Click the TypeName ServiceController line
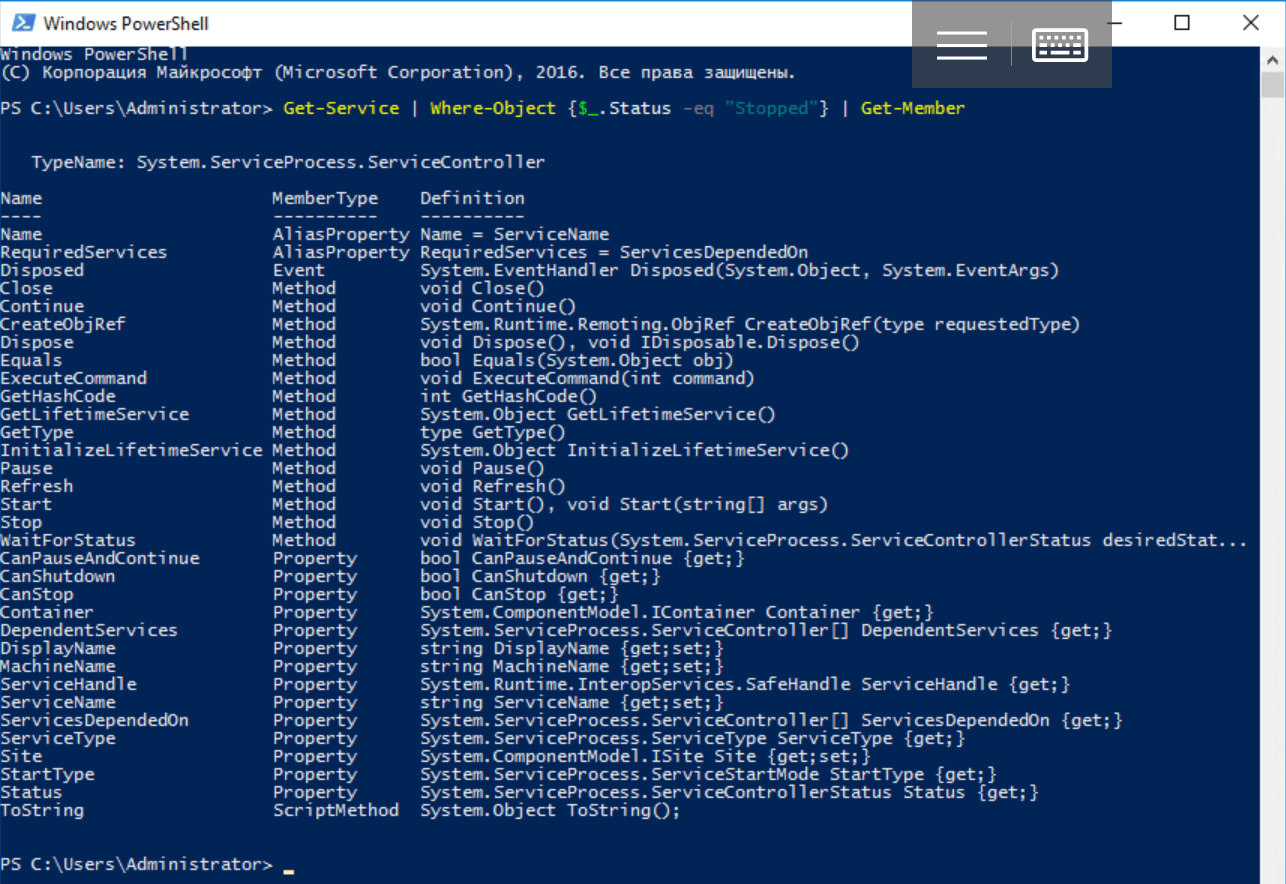1286x884 pixels. [288, 161]
